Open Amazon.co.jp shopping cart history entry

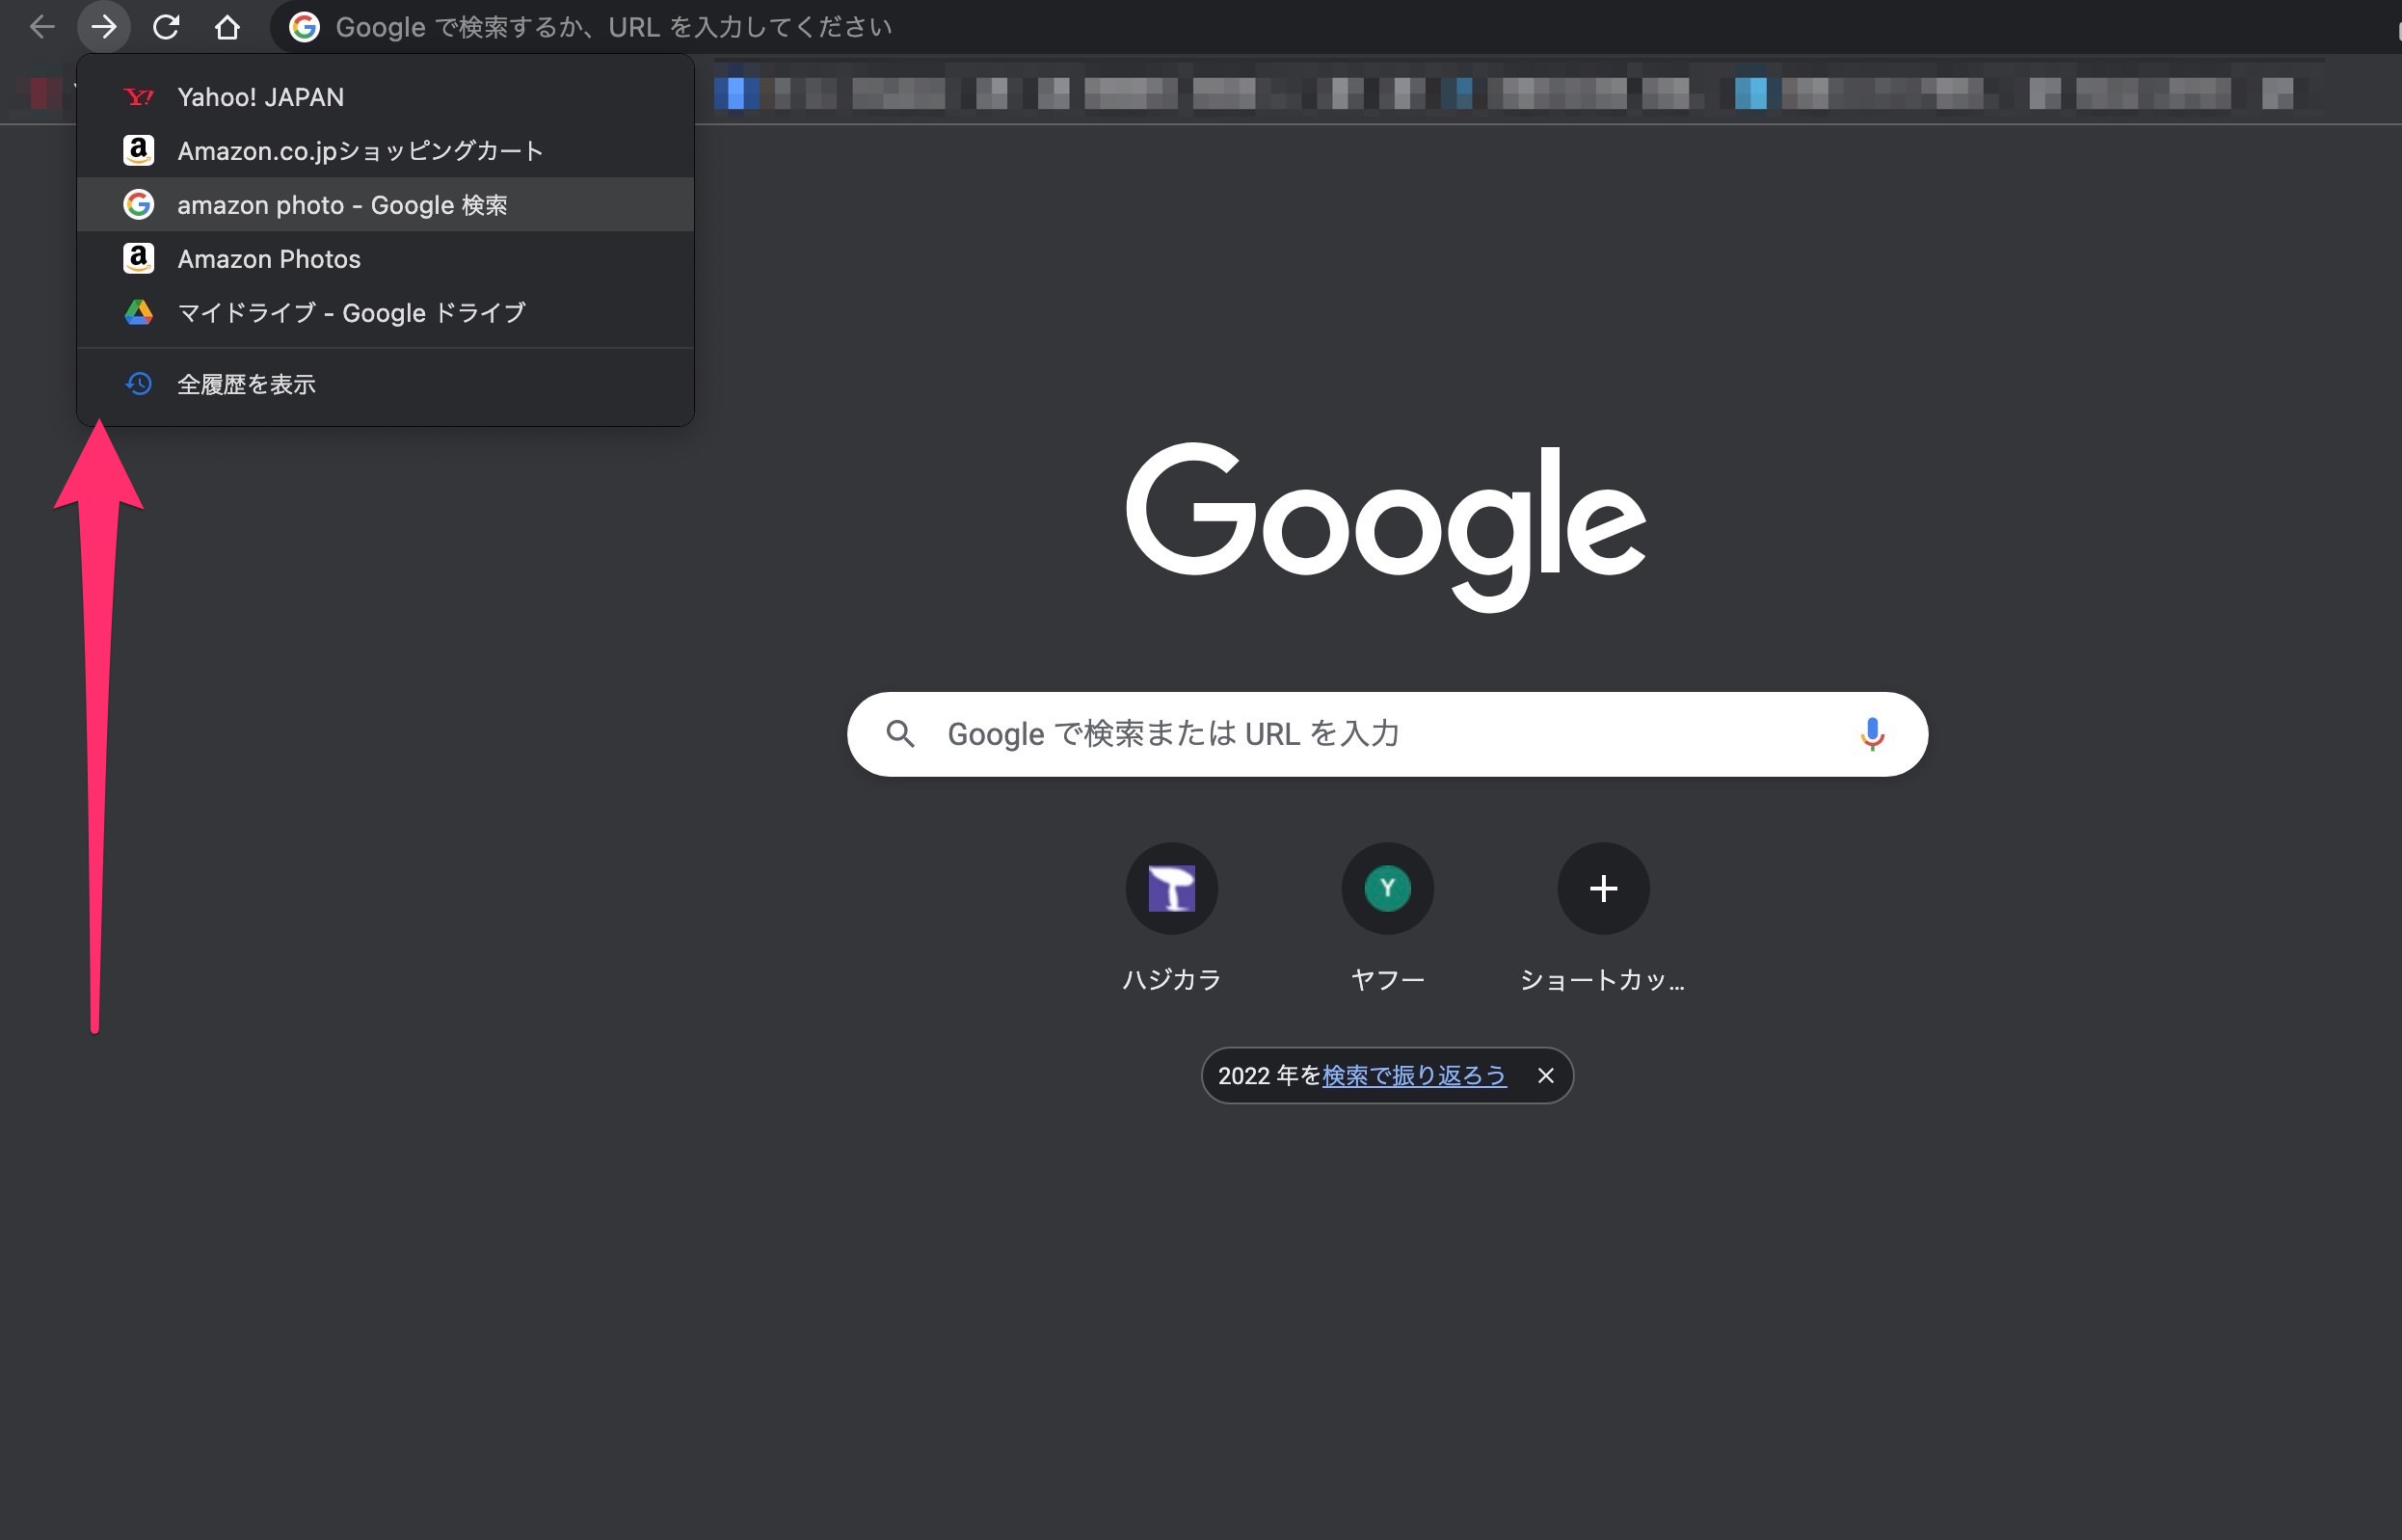385,151
